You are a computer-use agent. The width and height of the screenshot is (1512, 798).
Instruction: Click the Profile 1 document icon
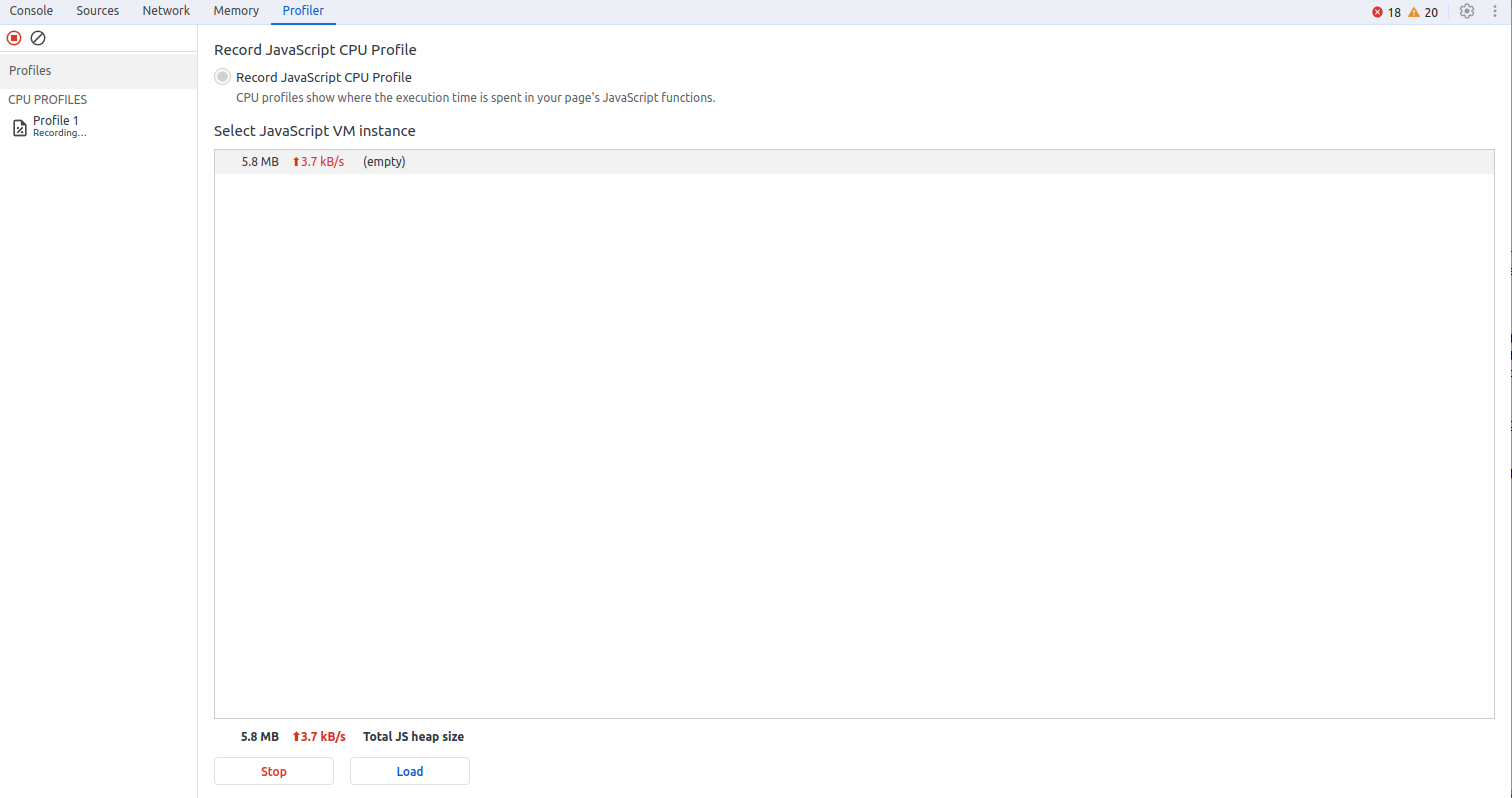point(19,125)
